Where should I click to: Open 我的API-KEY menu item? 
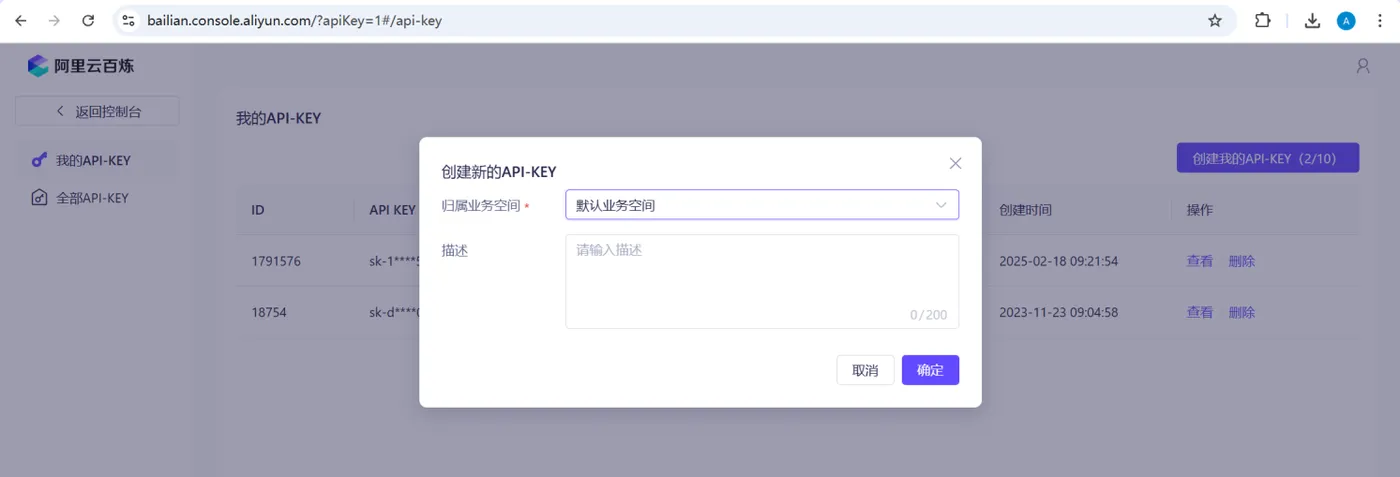[x=93, y=160]
